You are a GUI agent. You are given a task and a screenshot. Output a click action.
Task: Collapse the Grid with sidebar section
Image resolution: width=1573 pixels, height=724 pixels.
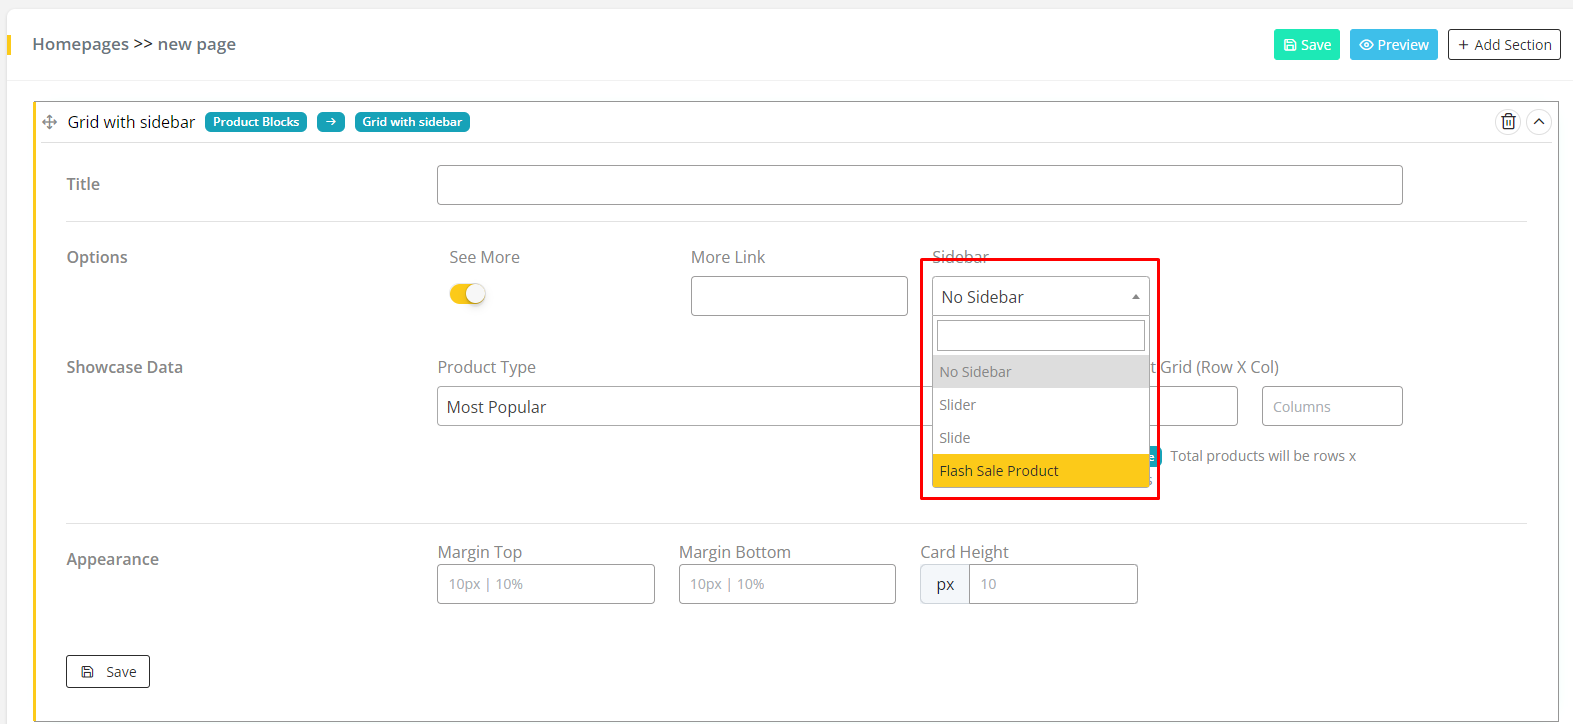point(1539,122)
